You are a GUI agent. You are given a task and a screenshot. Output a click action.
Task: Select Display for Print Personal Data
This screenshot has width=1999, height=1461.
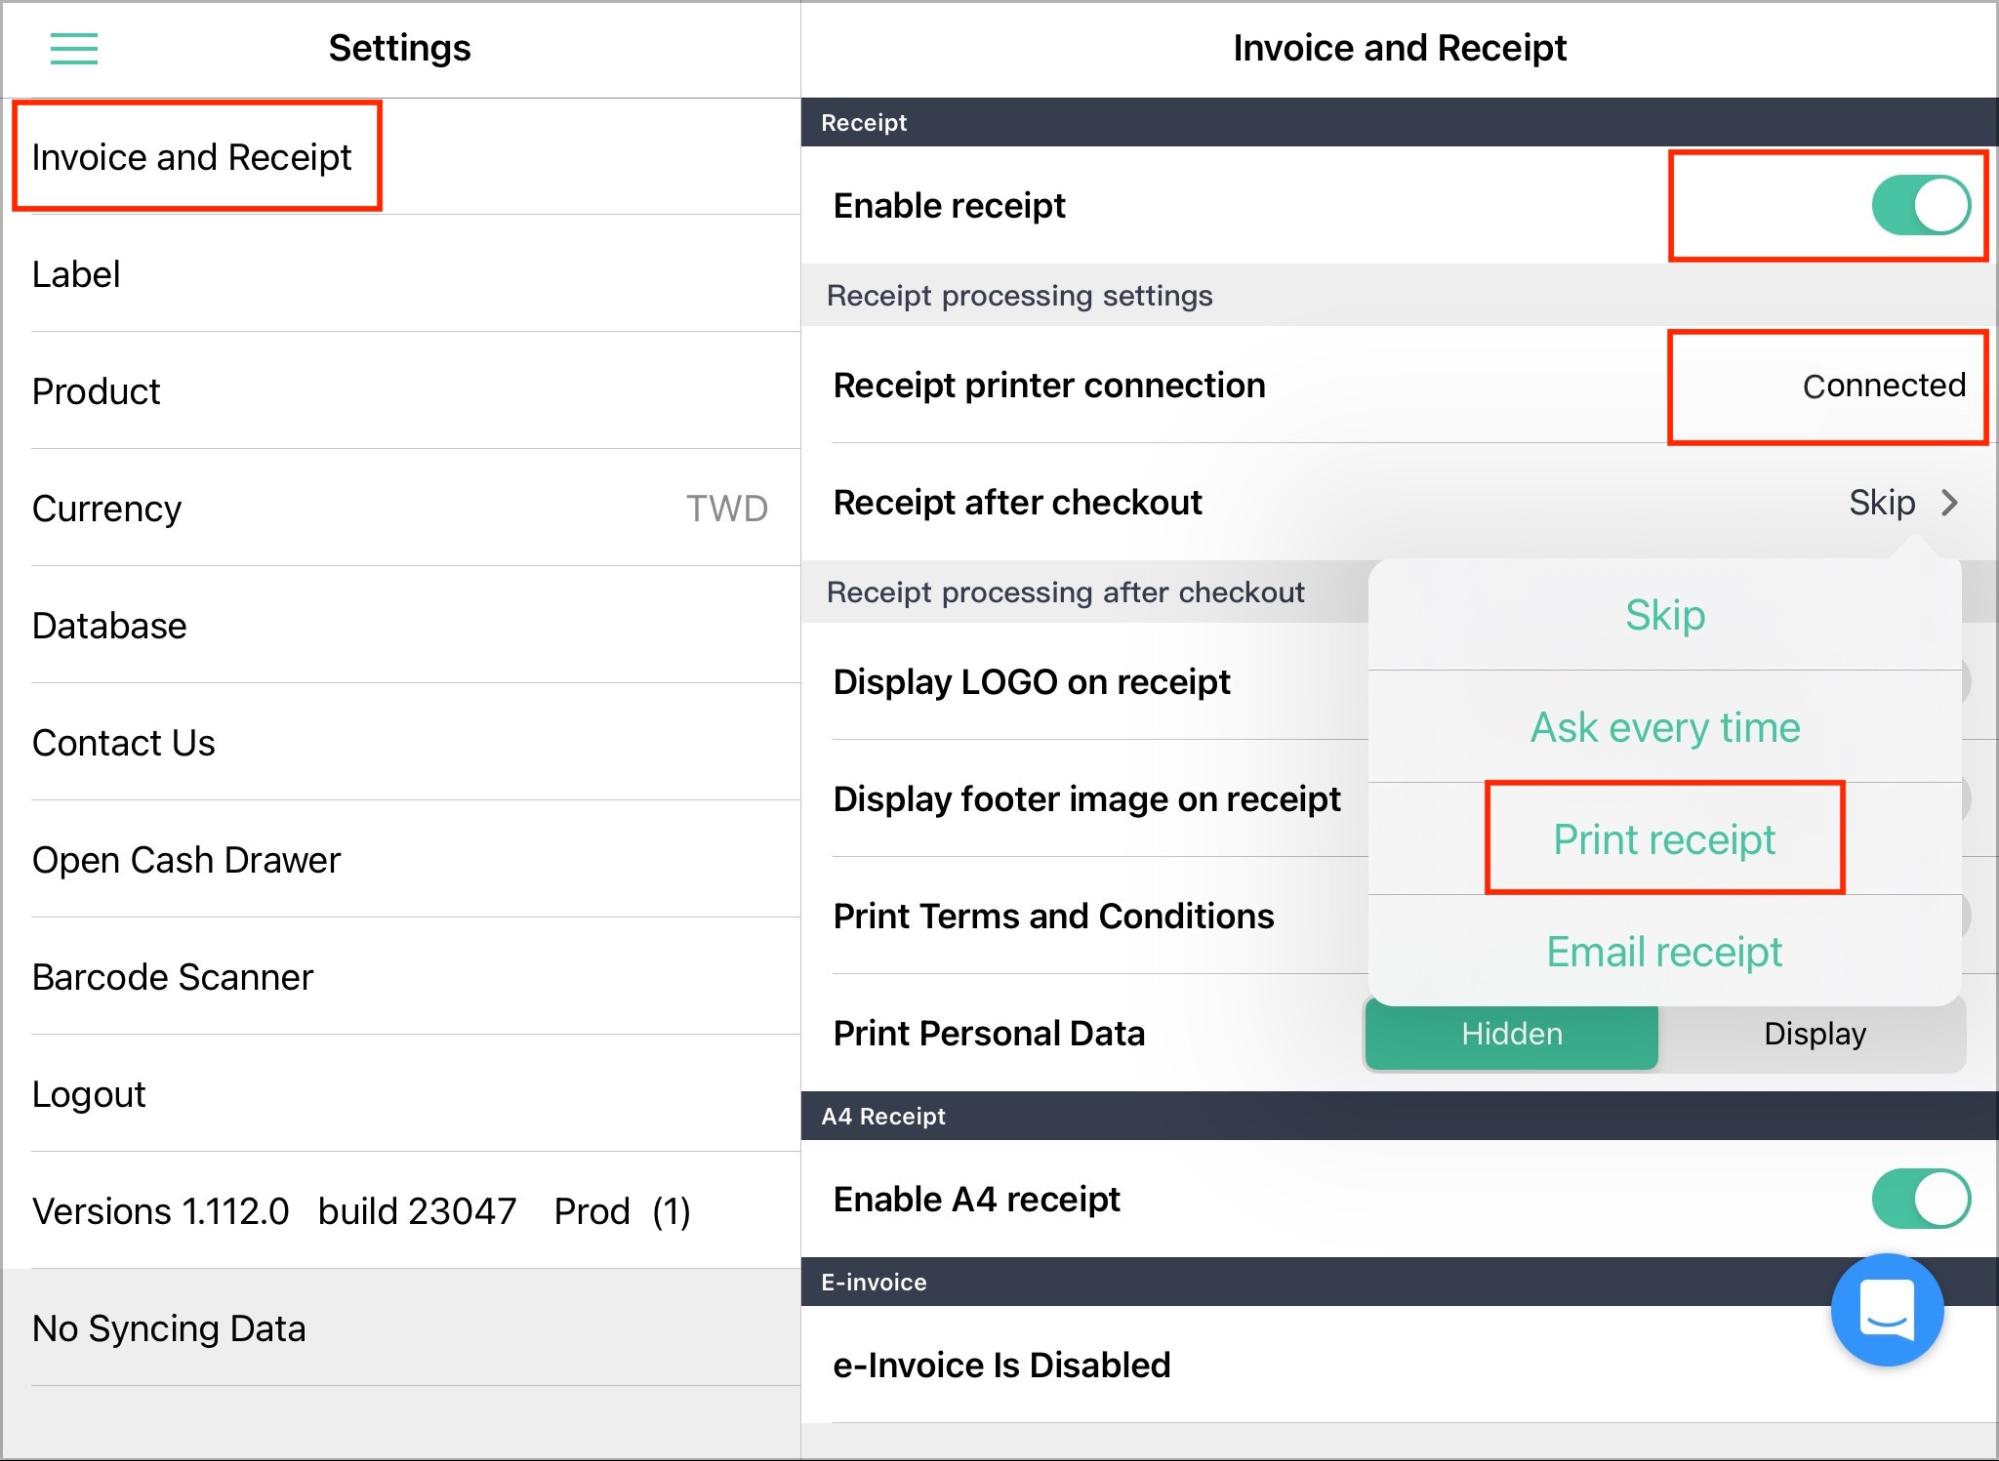[1814, 1033]
